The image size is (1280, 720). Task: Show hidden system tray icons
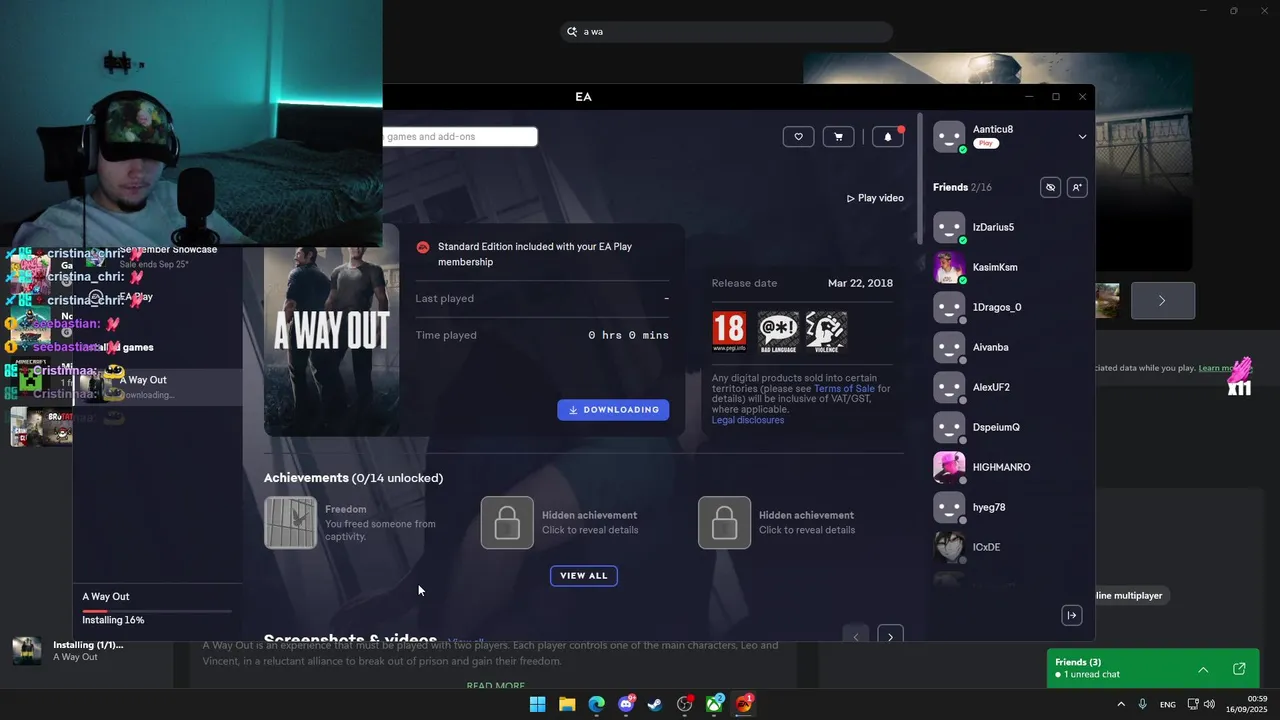1121,704
